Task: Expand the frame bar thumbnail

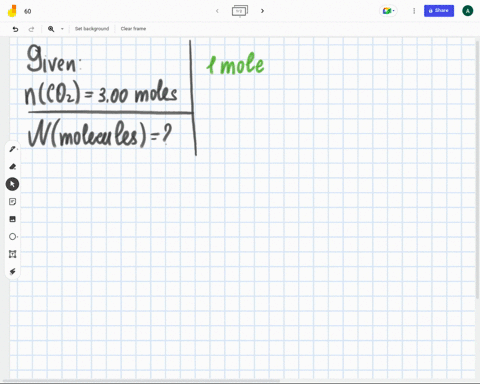Action: pyautogui.click(x=240, y=11)
